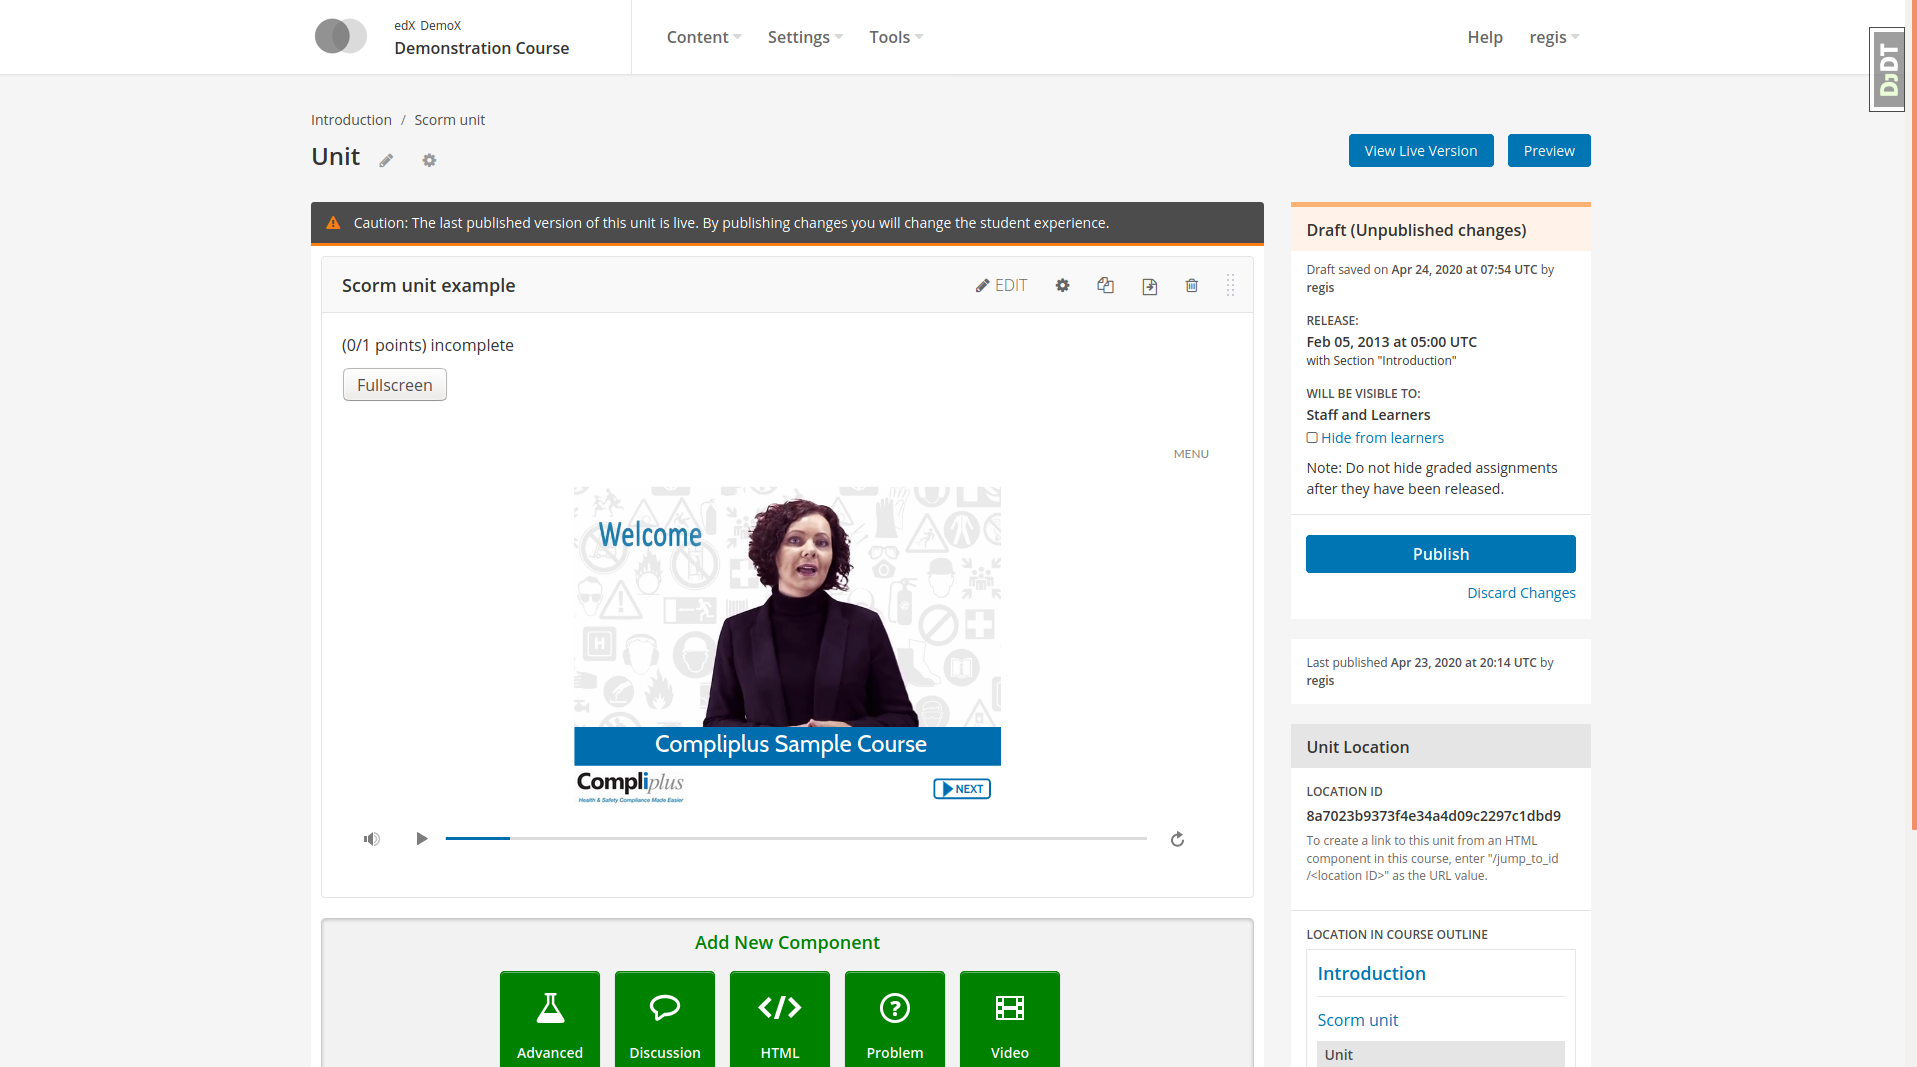Click the Publish button

pyautogui.click(x=1440, y=554)
